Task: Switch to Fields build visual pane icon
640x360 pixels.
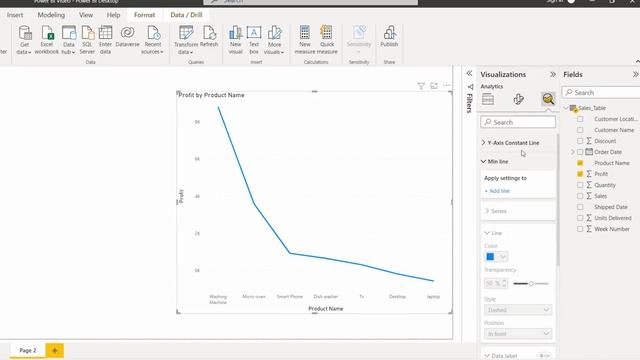Action: 488,99
